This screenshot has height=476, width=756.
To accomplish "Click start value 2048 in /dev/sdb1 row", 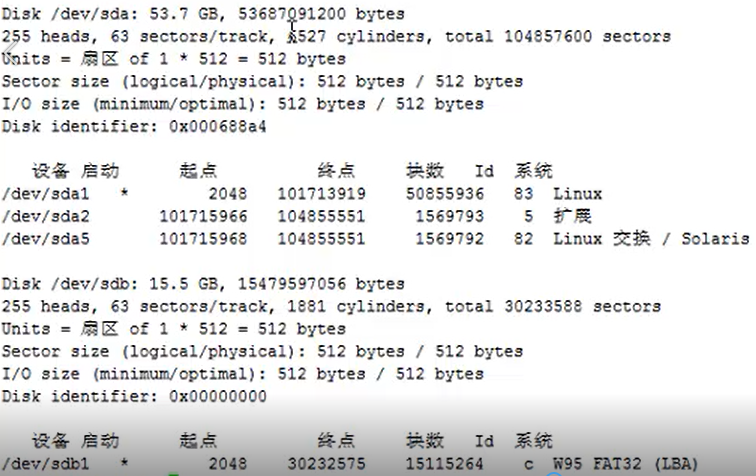I will tap(228, 464).
